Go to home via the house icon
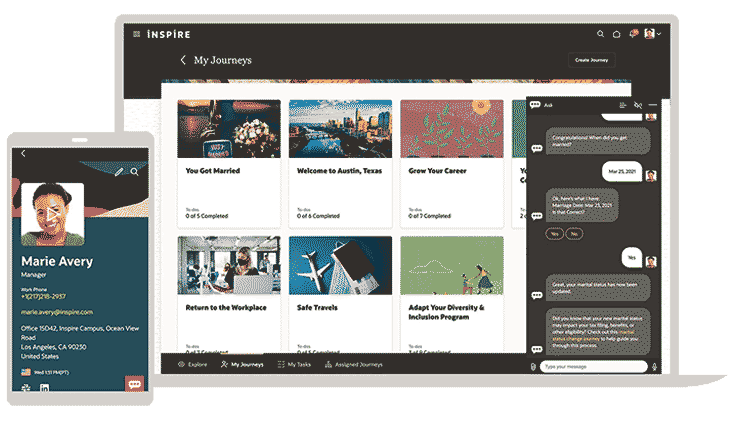The height and width of the screenshot is (427, 743). click(x=616, y=34)
